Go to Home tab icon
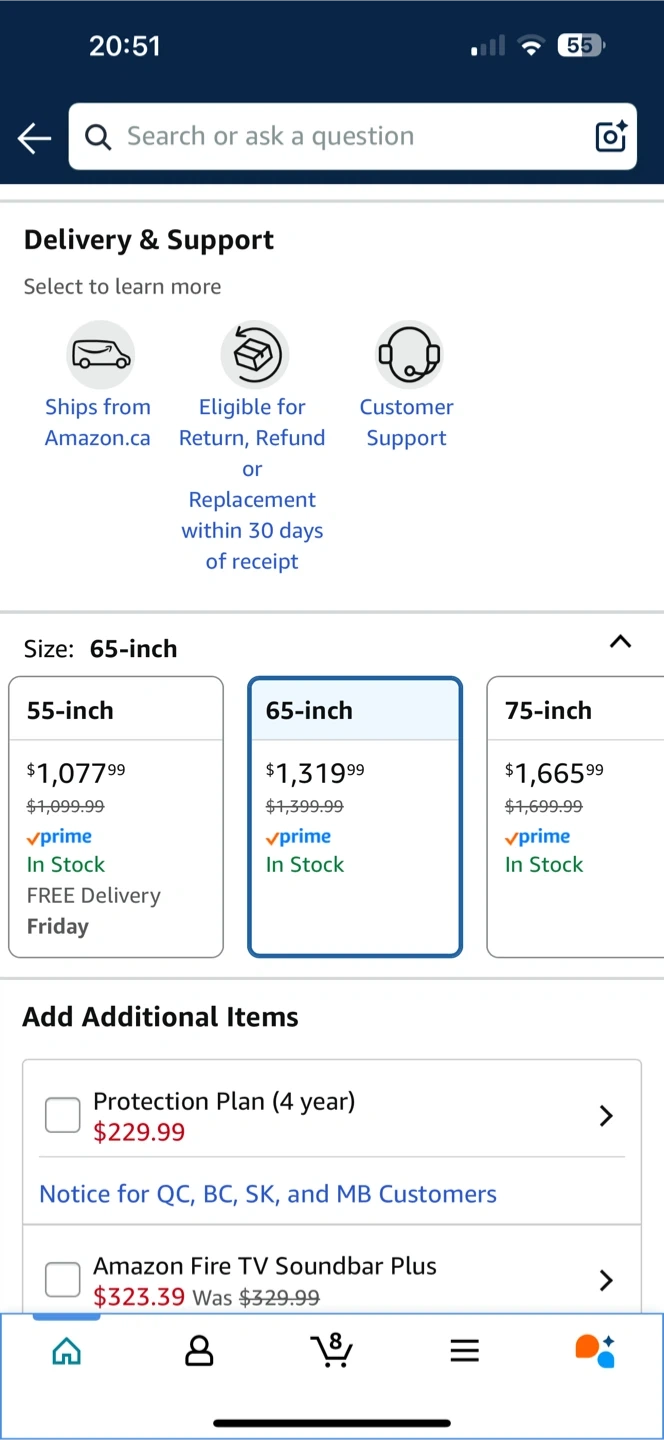The height and width of the screenshot is (1440, 664). pyautogui.click(x=66, y=1352)
